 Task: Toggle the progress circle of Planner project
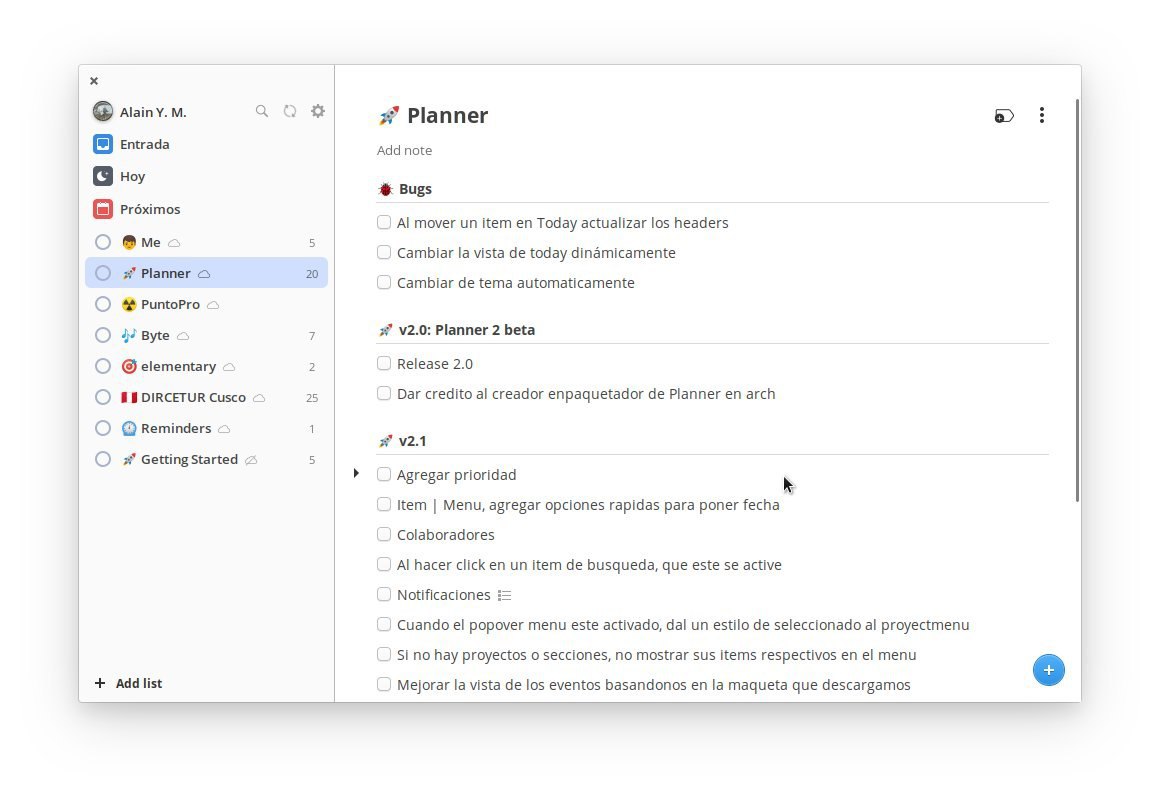pyautogui.click(x=103, y=273)
